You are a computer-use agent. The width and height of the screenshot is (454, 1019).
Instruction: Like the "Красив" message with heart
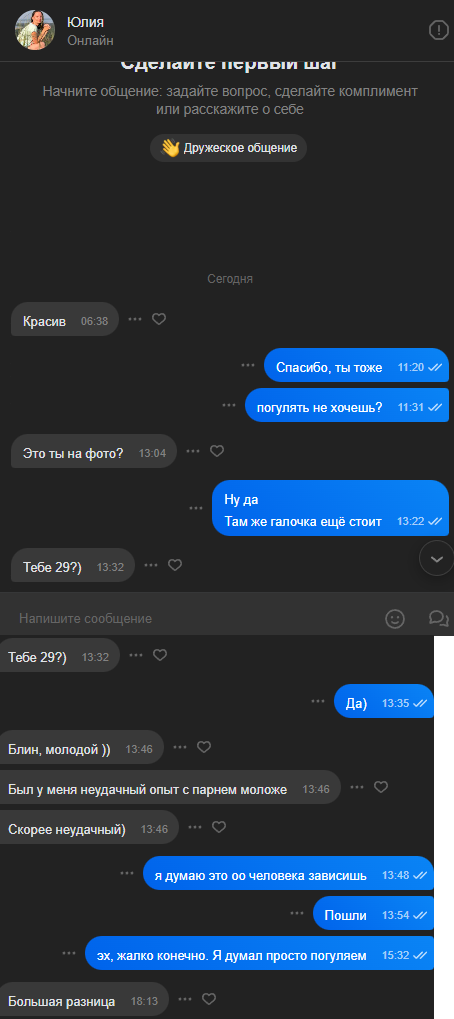click(x=159, y=319)
